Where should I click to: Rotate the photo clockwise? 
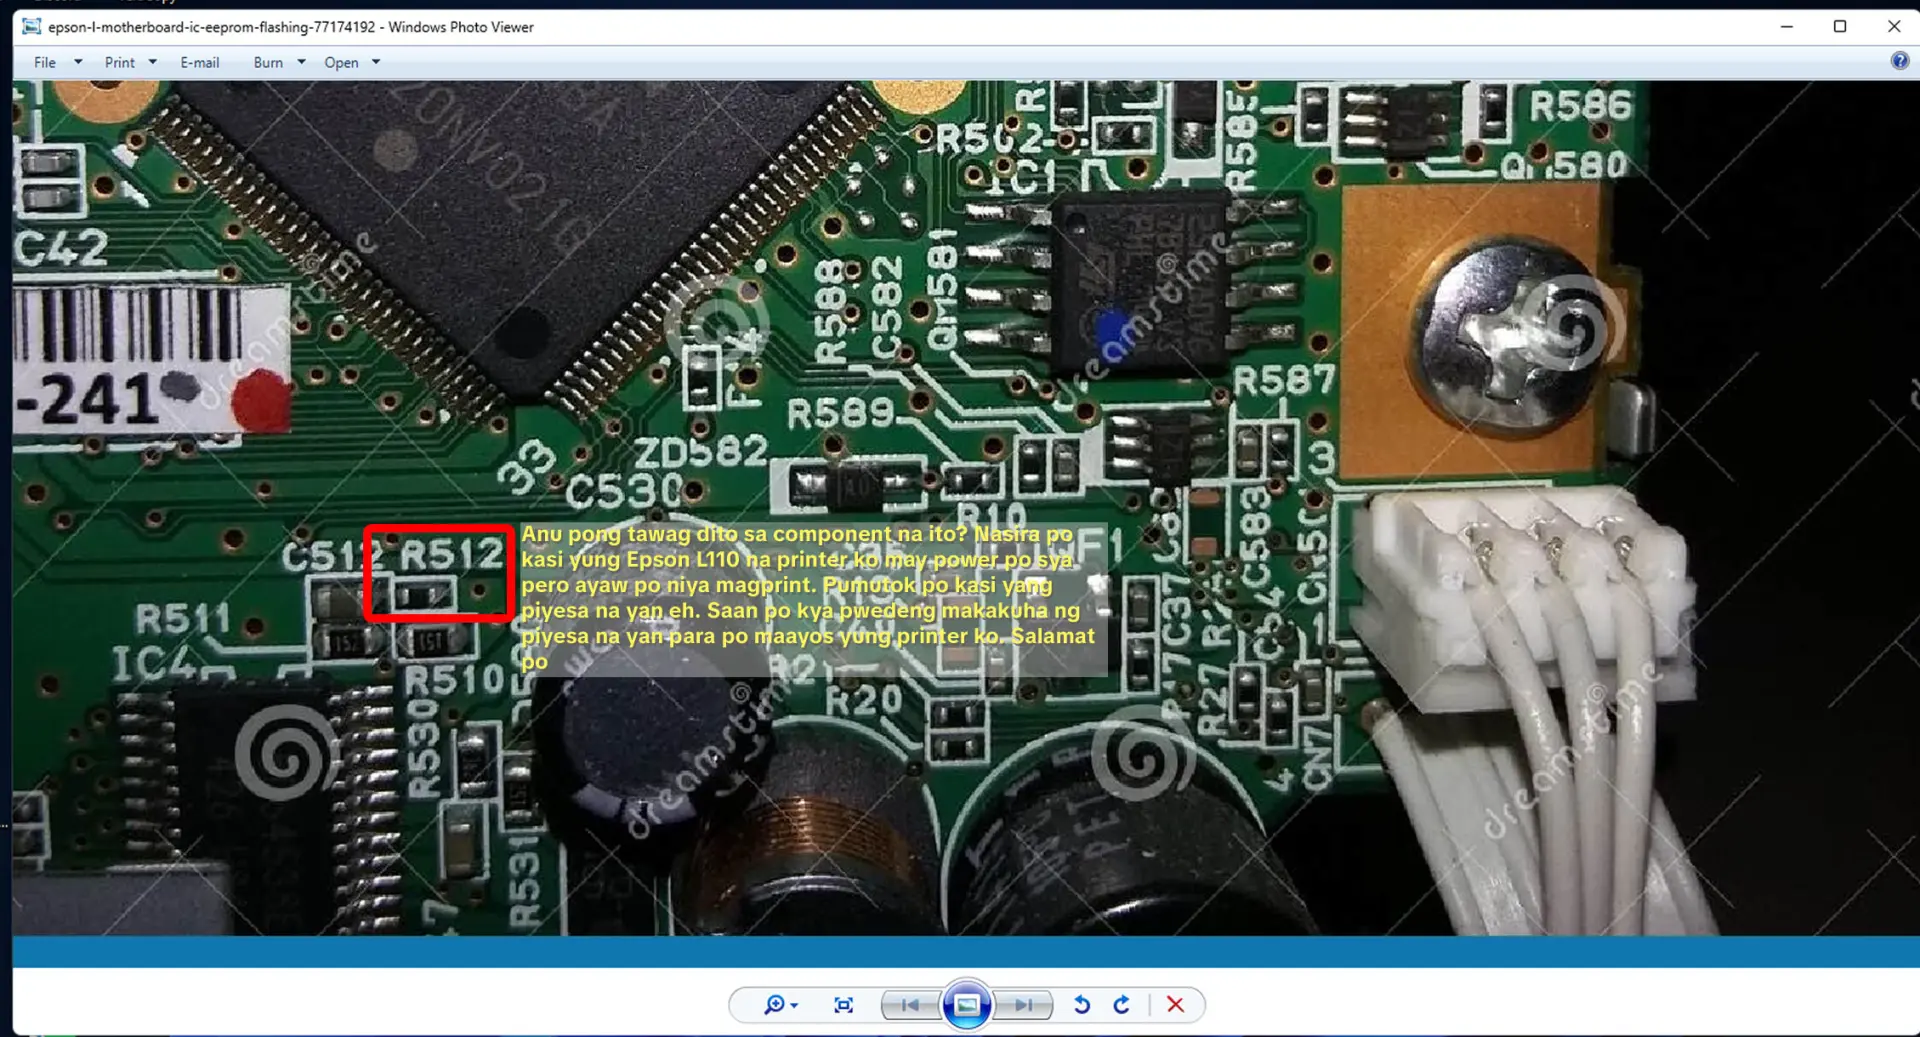(1122, 1005)
